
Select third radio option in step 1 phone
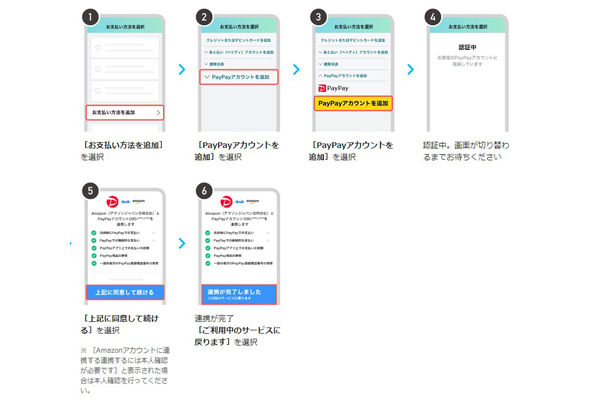(98, 91)
